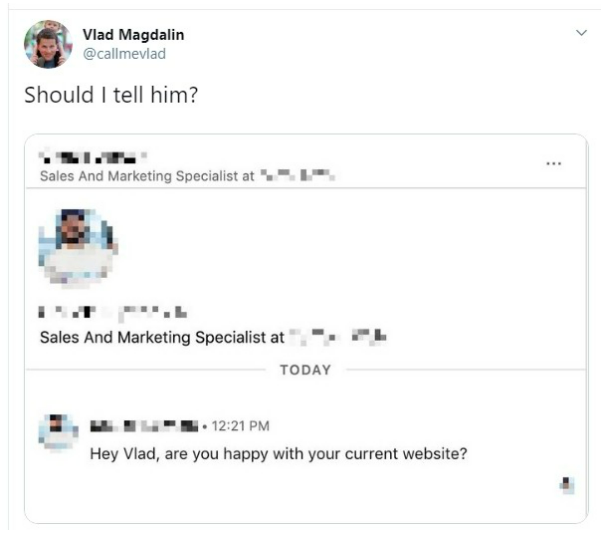Open the @callmevlad handle link

pos(124,54)
